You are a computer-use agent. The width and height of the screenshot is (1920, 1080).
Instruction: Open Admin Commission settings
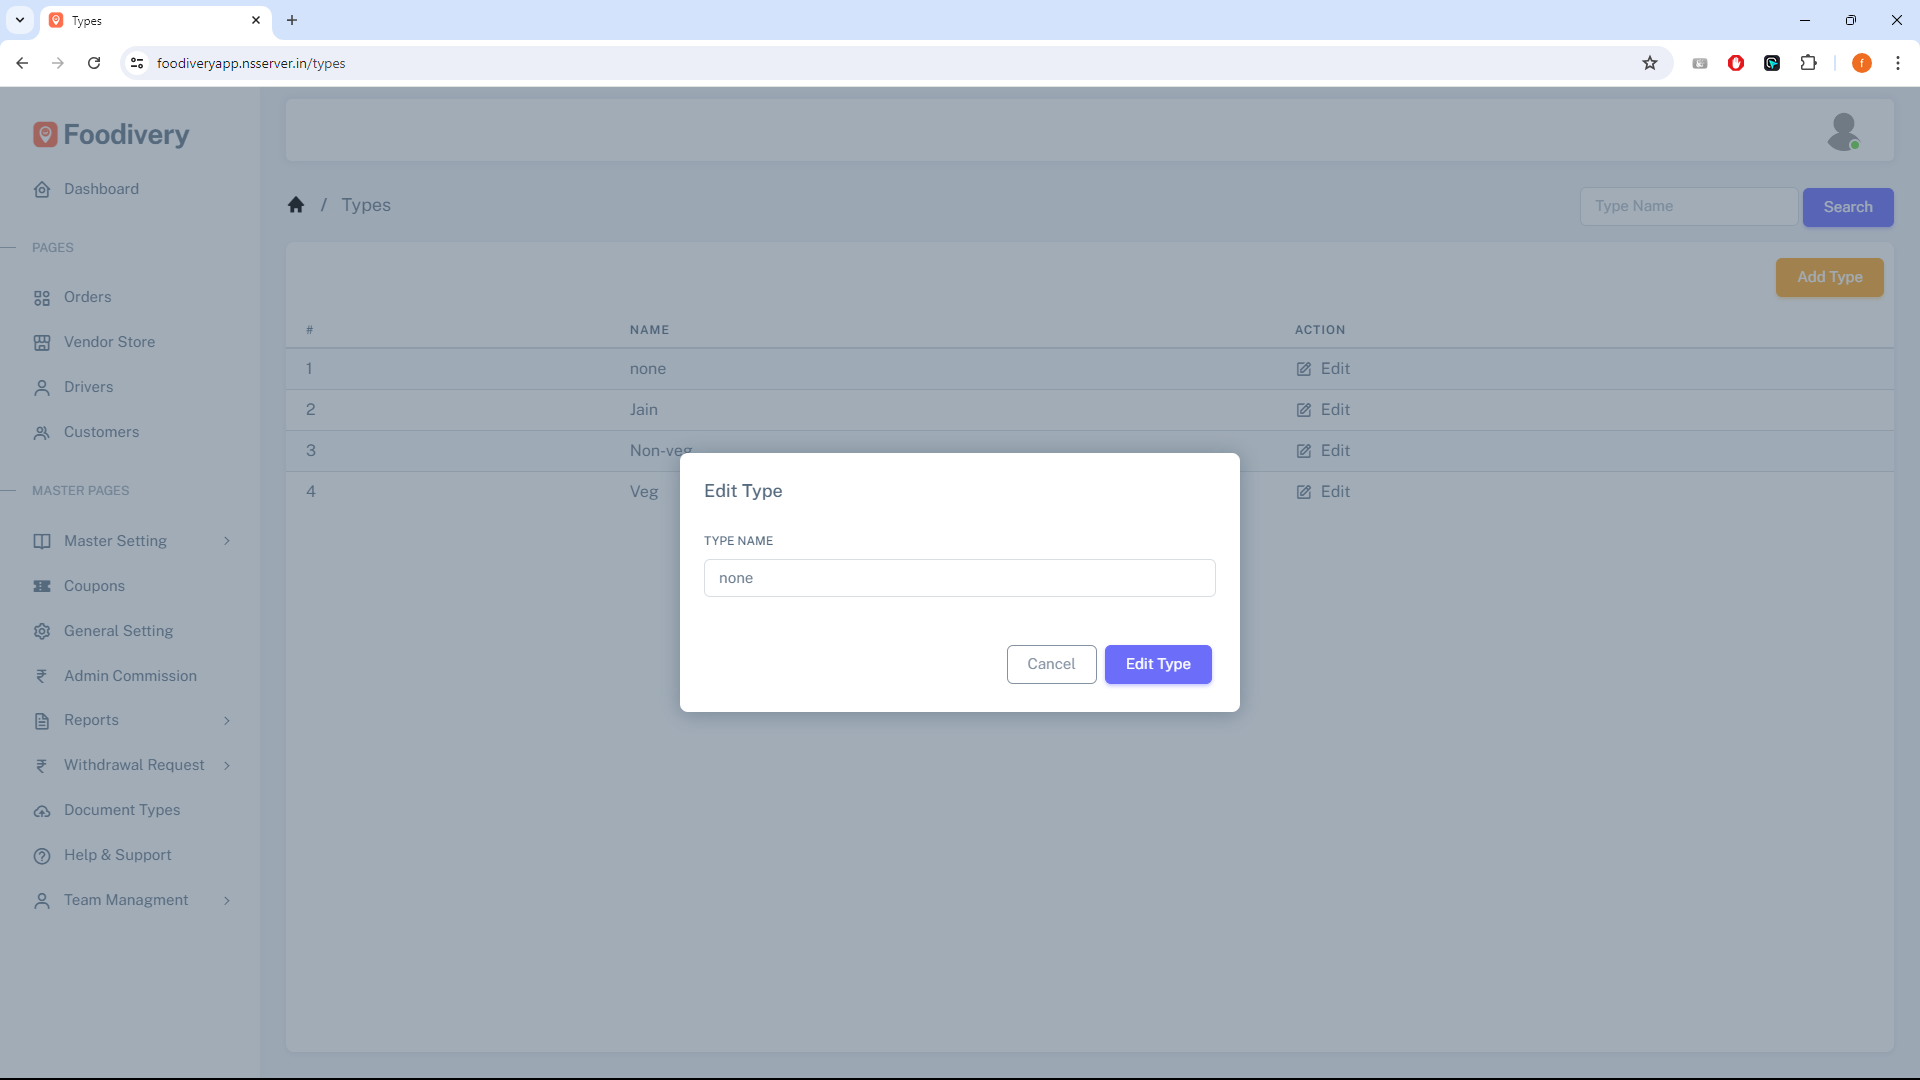click(x=130, y=676)
